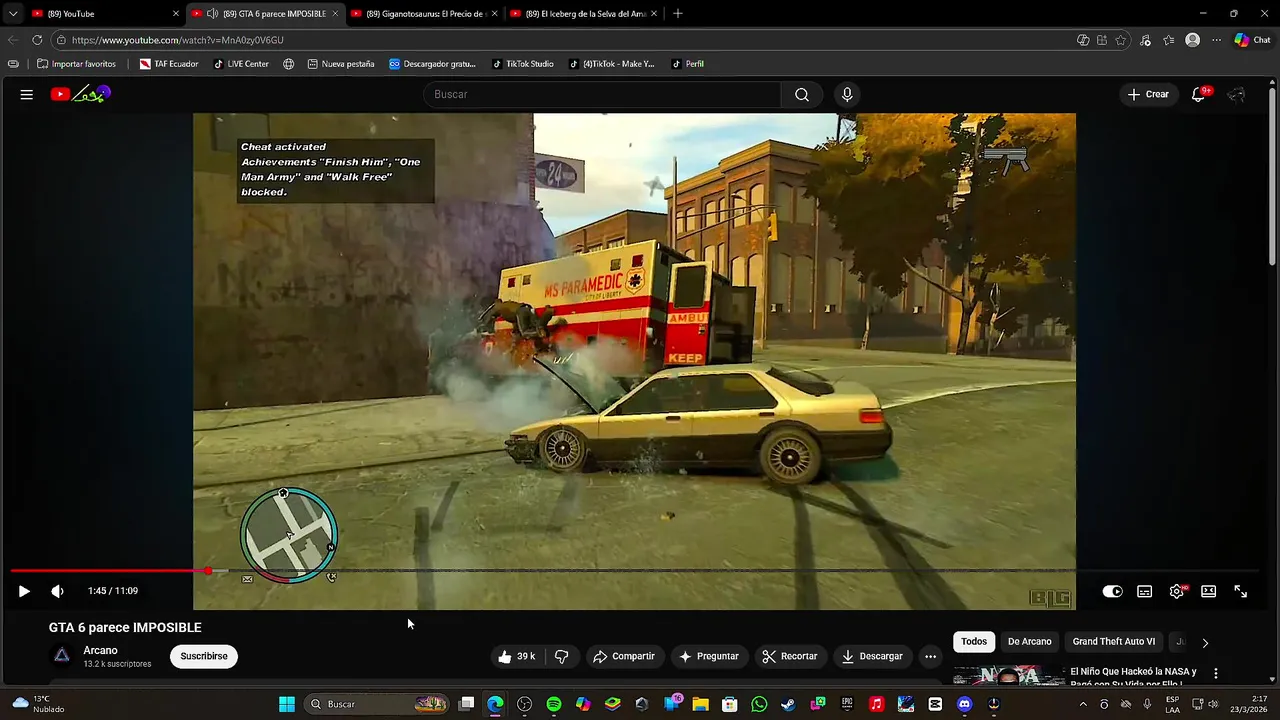This screenshot has width=1280, height=720.
Task: Open the Arcano channel name link
Action: coord(100,650)
